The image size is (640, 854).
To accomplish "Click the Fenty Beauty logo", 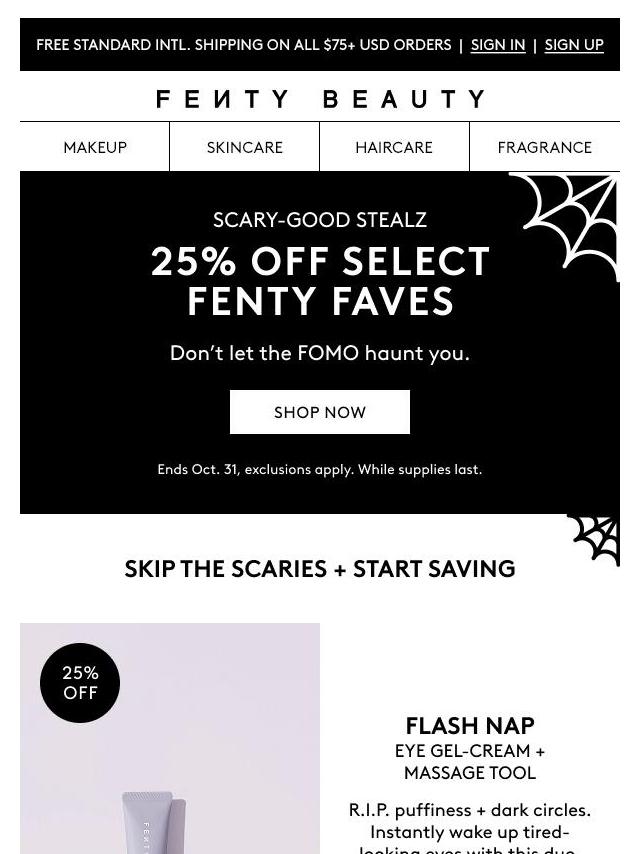I will click(320, 99).
